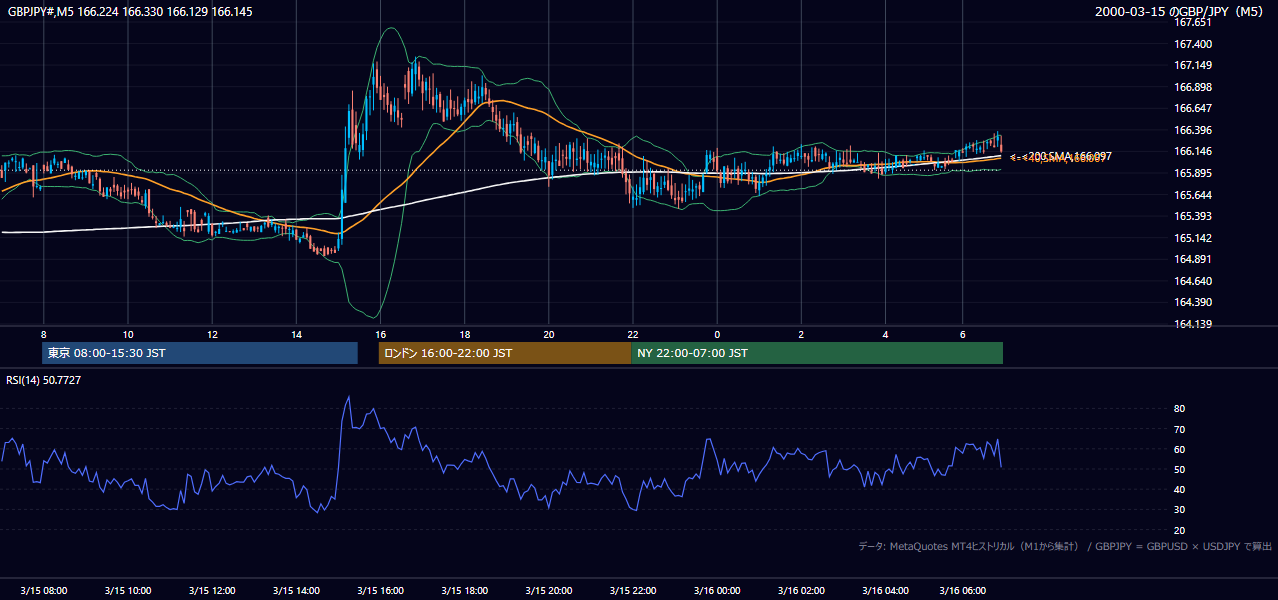Click RSI axis level 60
This screenshot has width=1278, height=600.
(1180, 449)
